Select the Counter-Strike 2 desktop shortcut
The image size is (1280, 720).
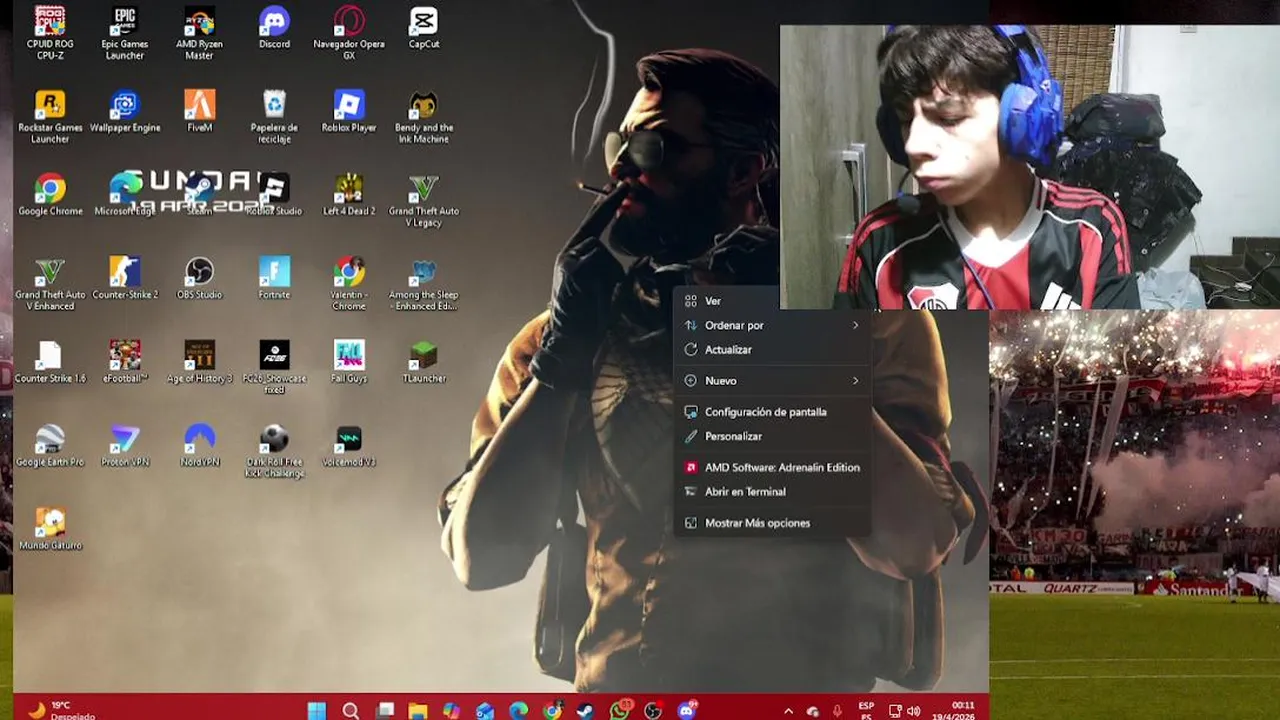(124, 279)
